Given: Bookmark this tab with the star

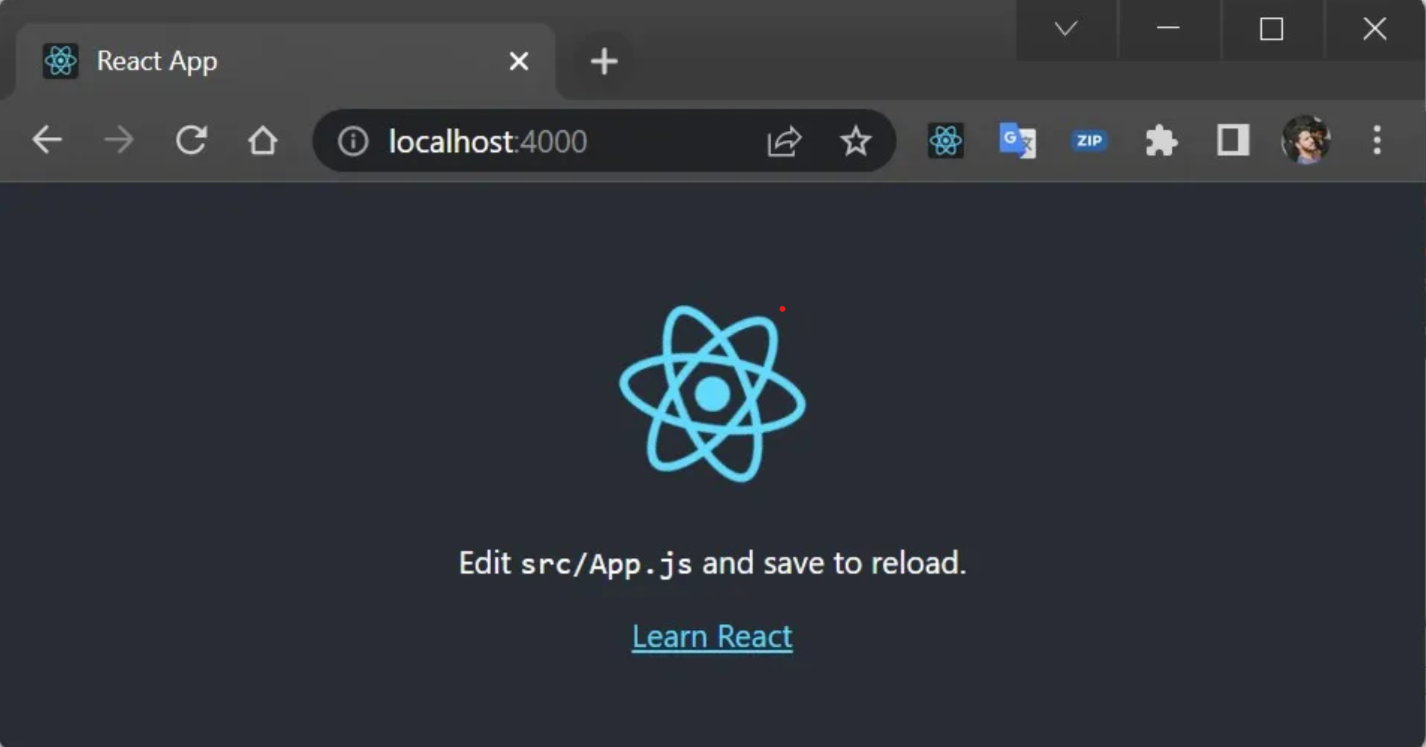Looking at the screenshot, I should coord(856,141).
